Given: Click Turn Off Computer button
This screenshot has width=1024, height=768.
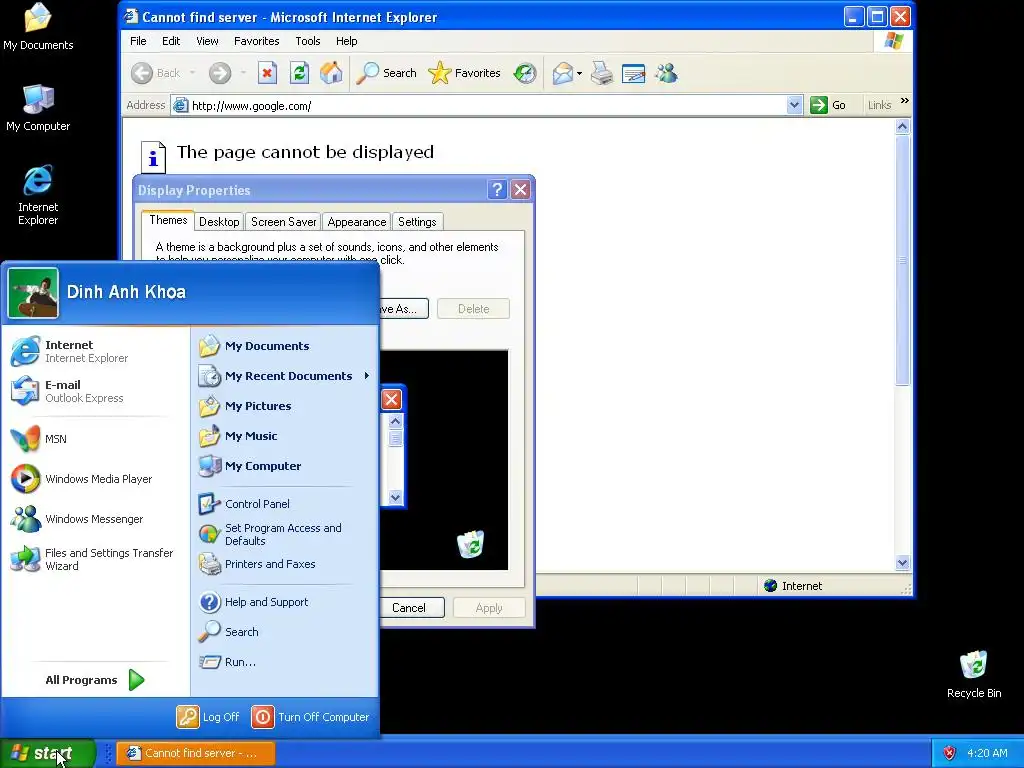Looking at the screenshot, I should tap(311, 717).
